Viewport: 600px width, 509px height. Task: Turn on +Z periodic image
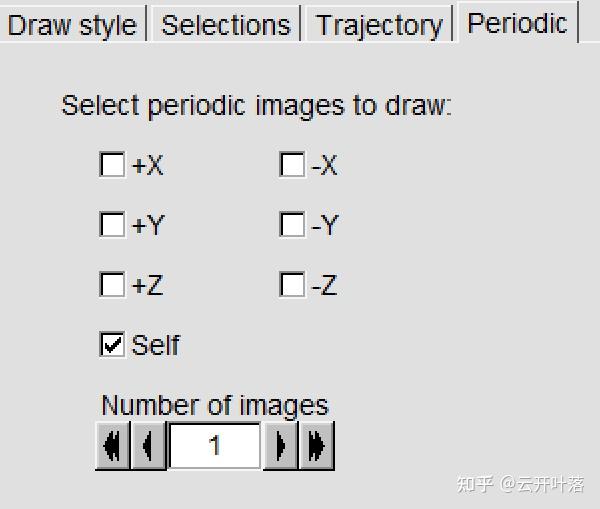(x=112, y=285)
